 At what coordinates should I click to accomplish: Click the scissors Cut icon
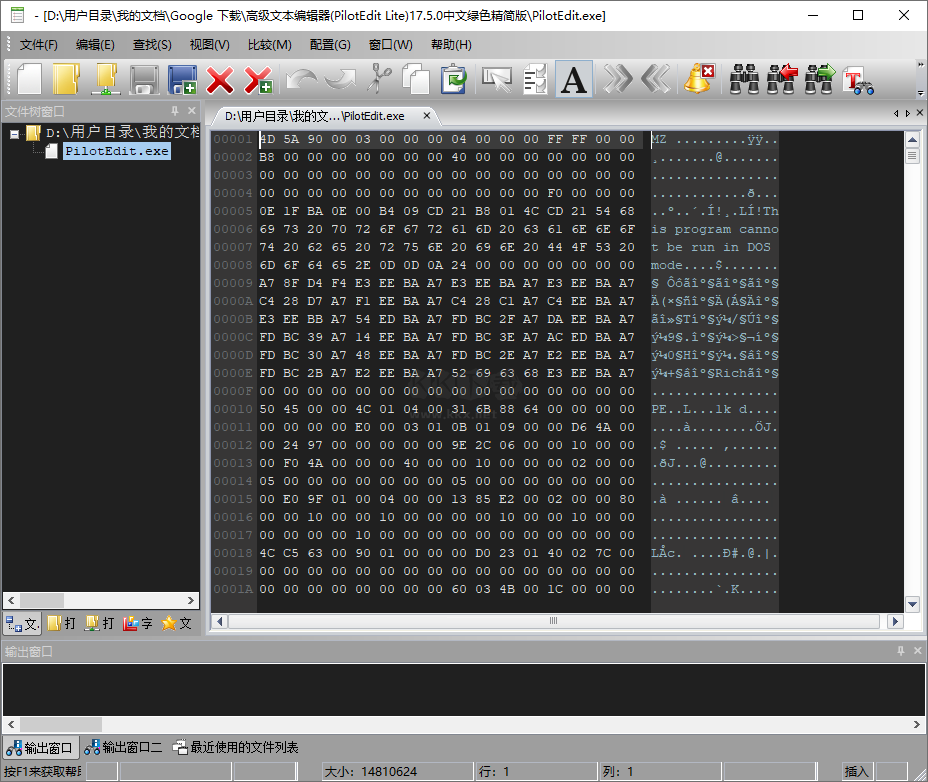click(x=379, y=79)
